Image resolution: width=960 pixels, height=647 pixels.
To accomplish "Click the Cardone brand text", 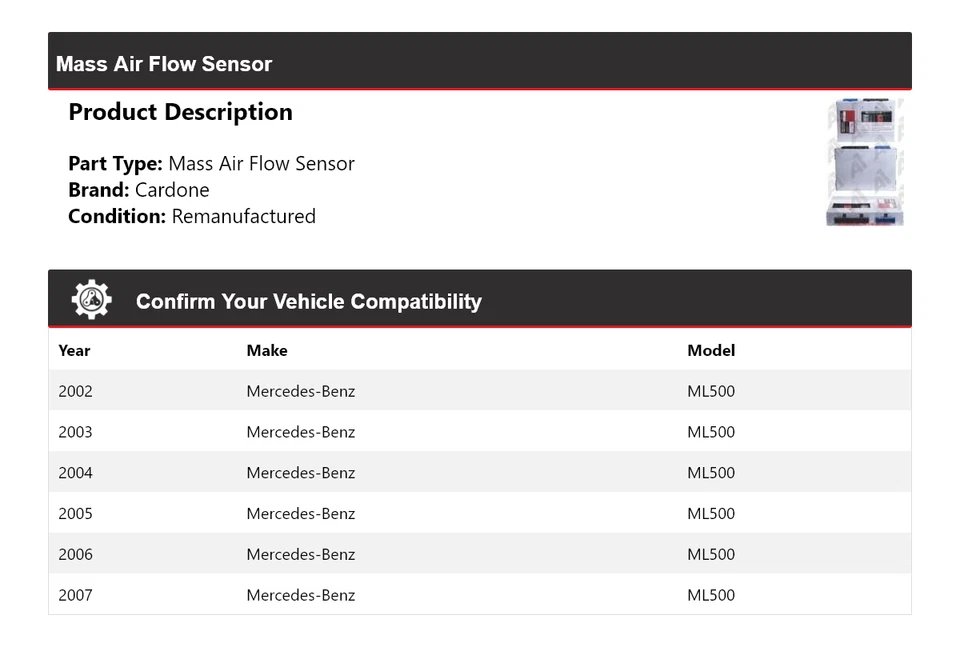I will tap(172, 190).
